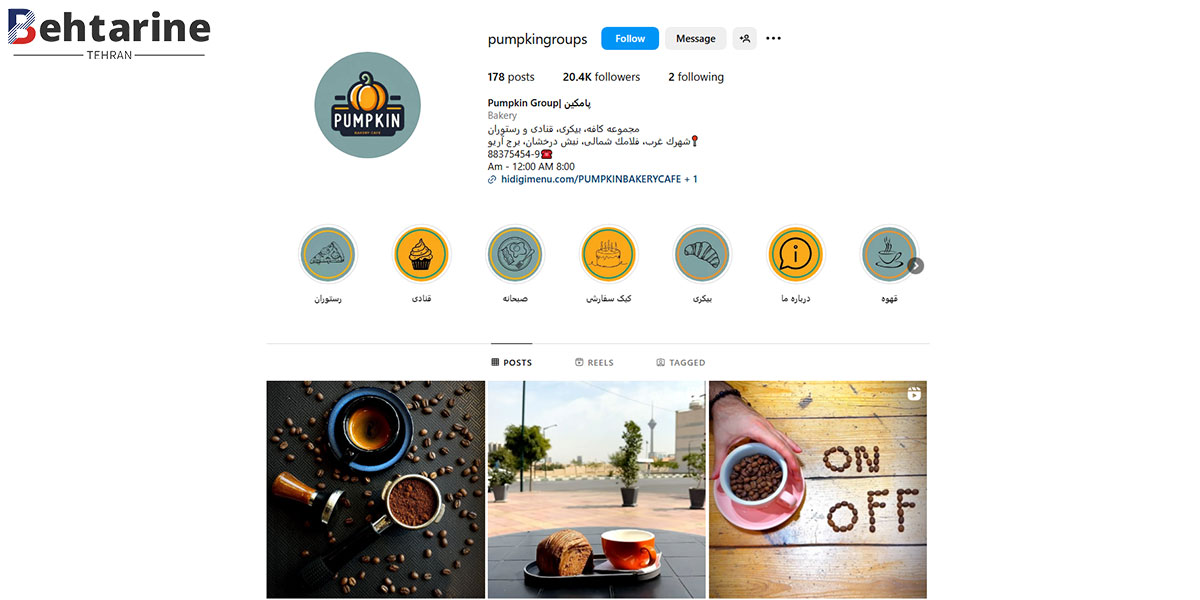Screen dimensions: 1200x600
Task: Open the croissant bakery story highlight
Action: coord(702,254)
